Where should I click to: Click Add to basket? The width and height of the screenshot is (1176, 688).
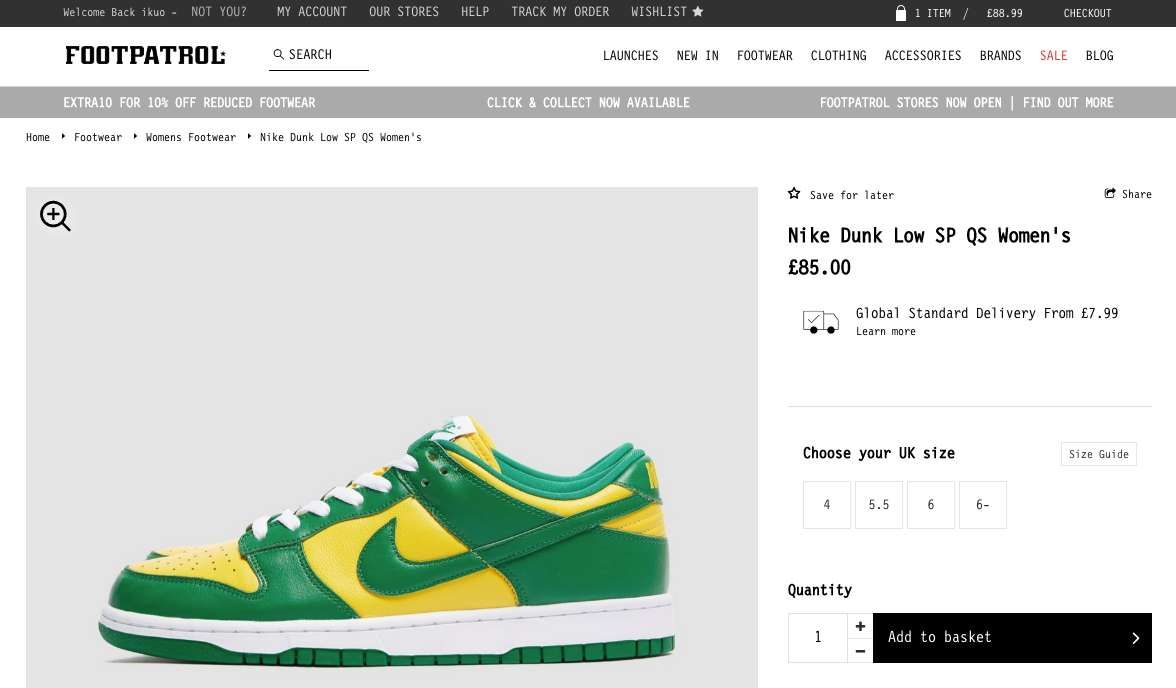coord(939,637)
